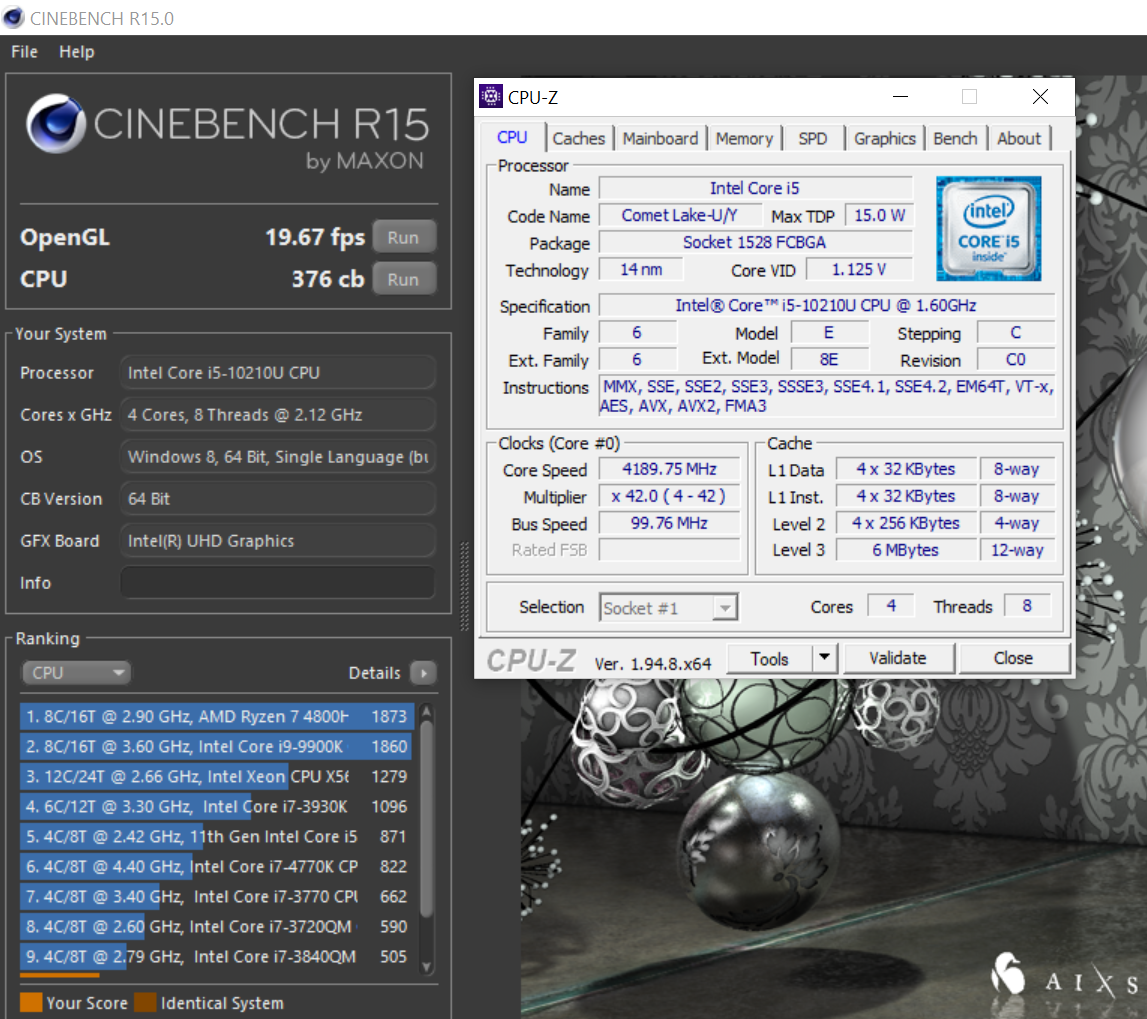This screenshot has height=1019, width=1147.
Task: Click the ranking list scroll up arrow
Action: coord(427,711)
